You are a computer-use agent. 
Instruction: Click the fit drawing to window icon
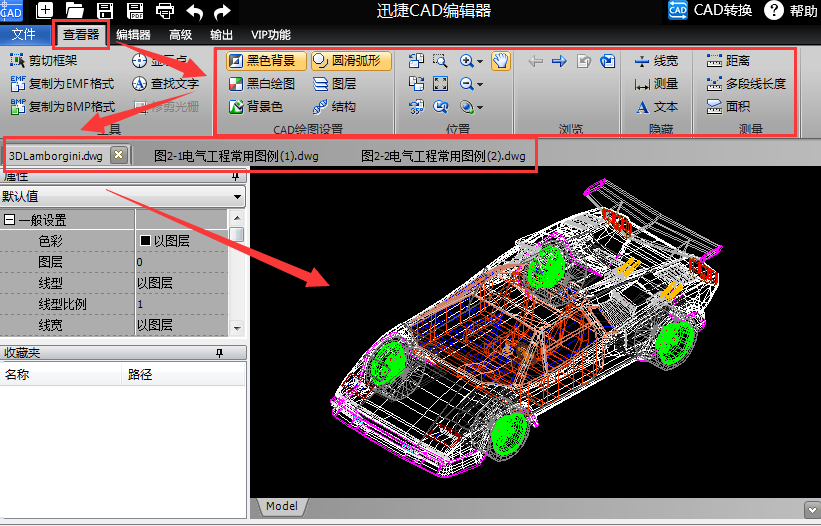point(440,84)
